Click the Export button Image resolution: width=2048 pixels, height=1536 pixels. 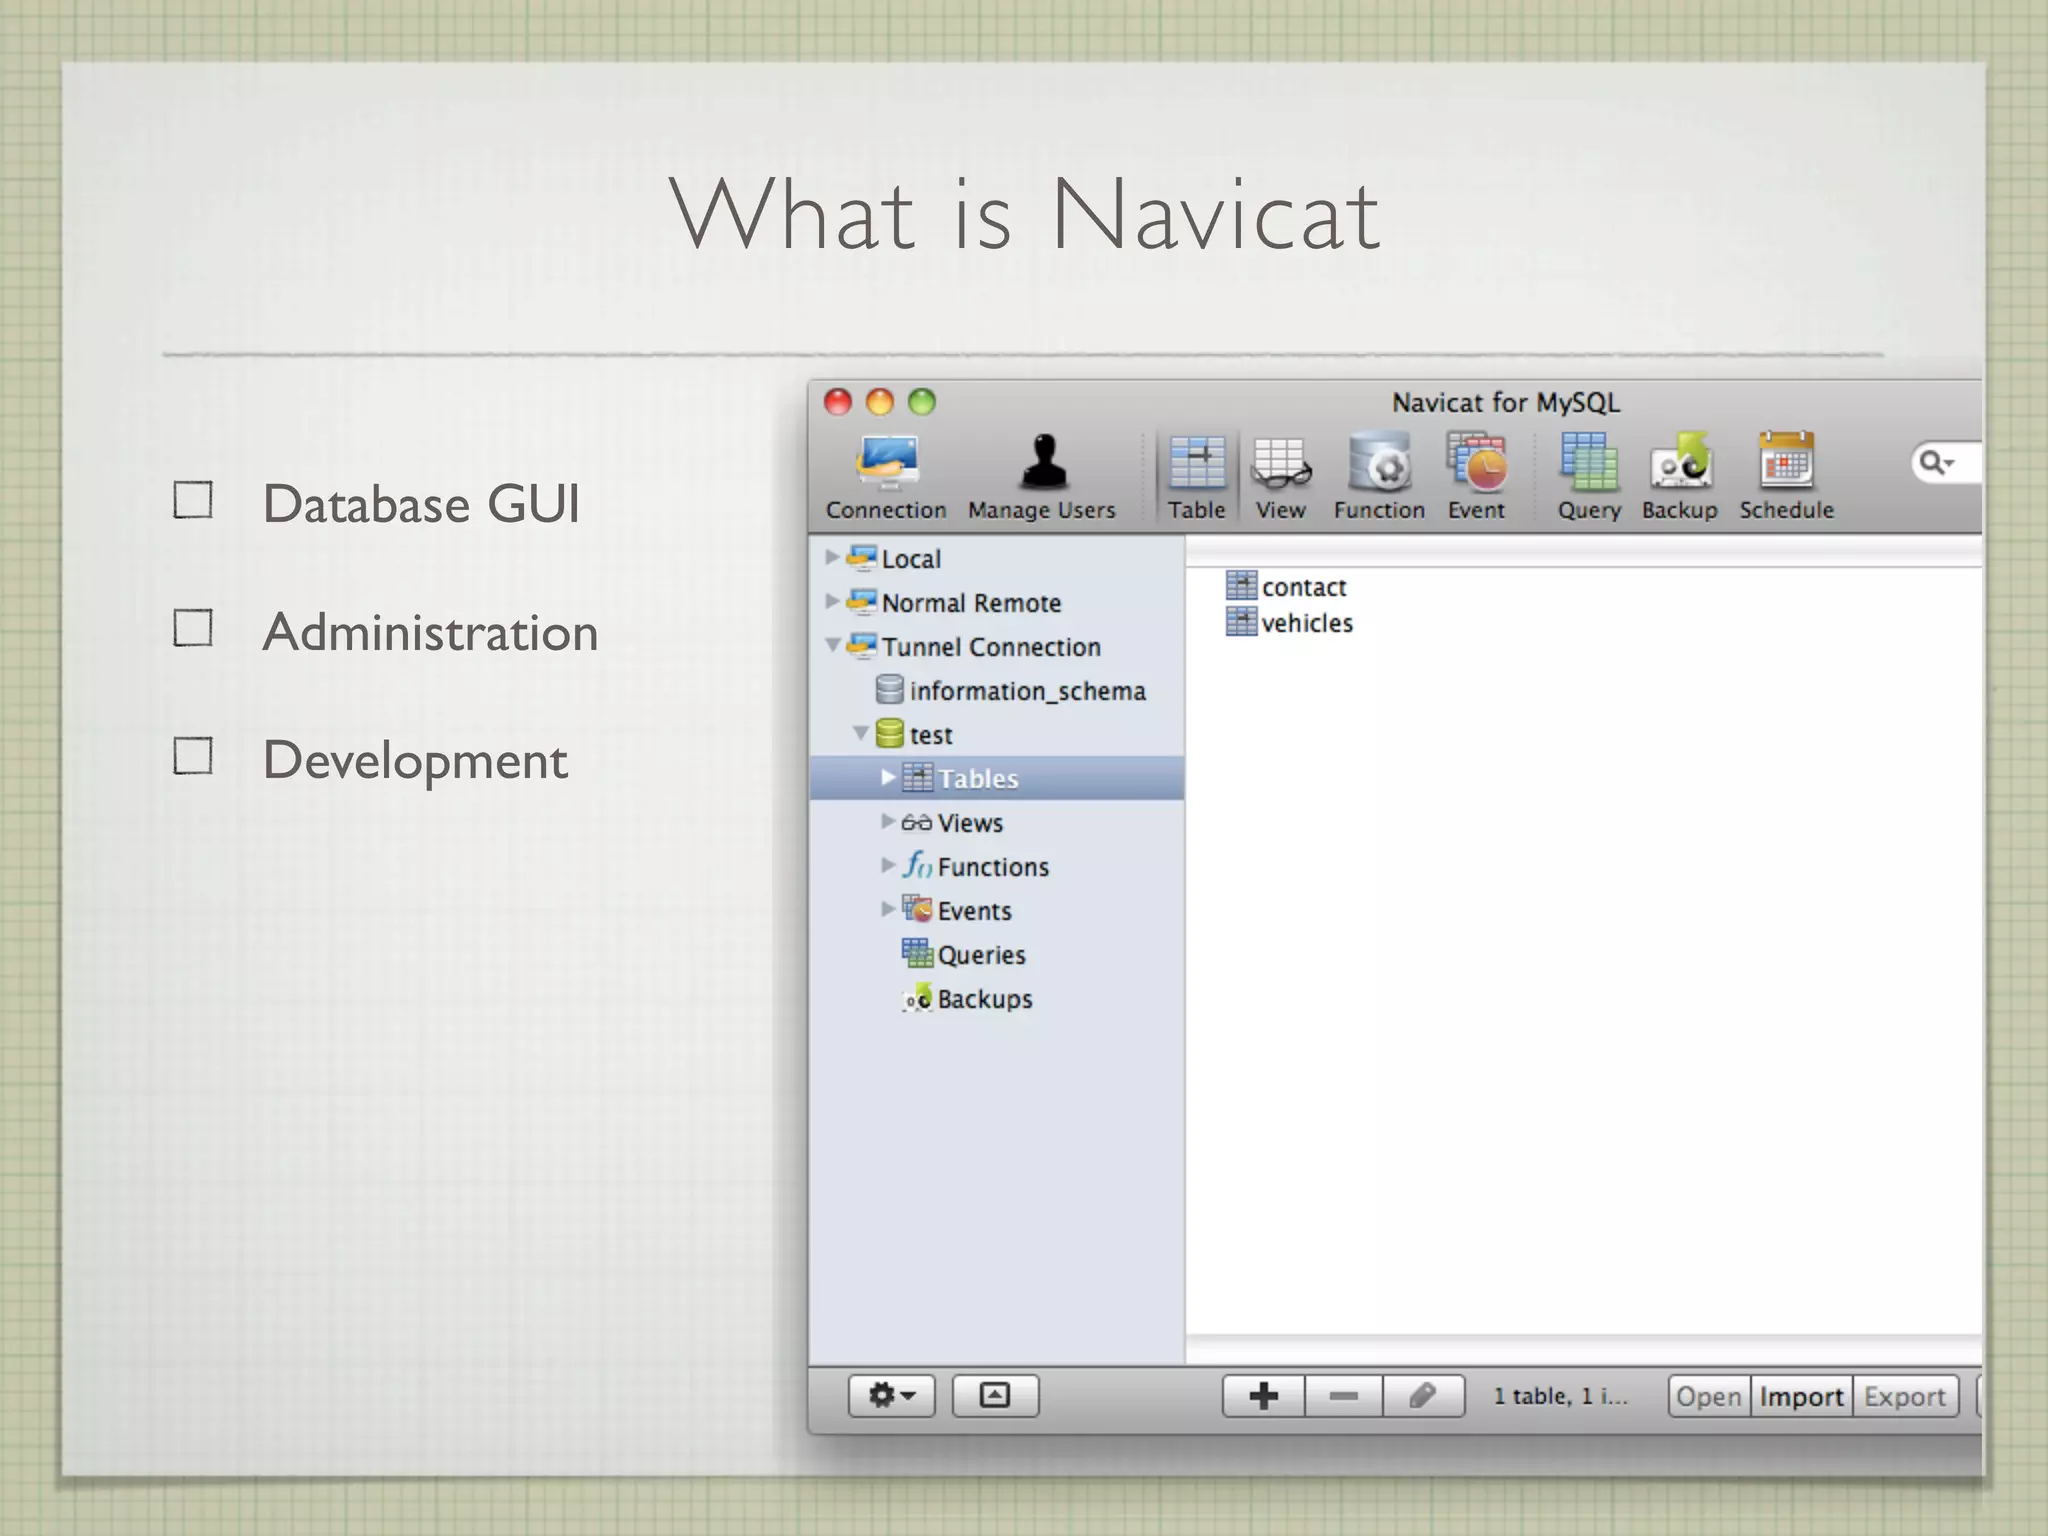tap(1905, 1396)
